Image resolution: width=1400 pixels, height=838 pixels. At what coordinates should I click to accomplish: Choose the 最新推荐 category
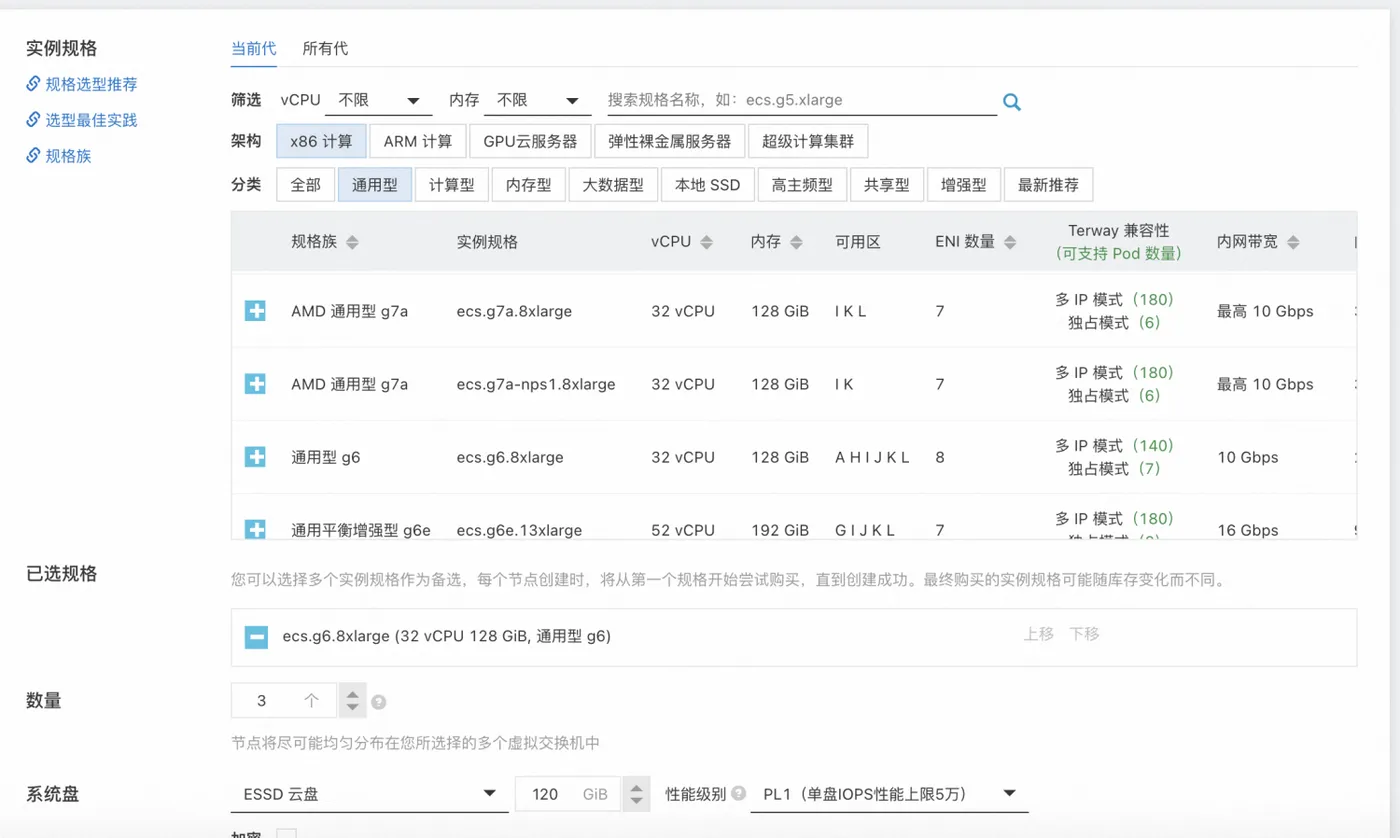click(x=1049, y=185)
